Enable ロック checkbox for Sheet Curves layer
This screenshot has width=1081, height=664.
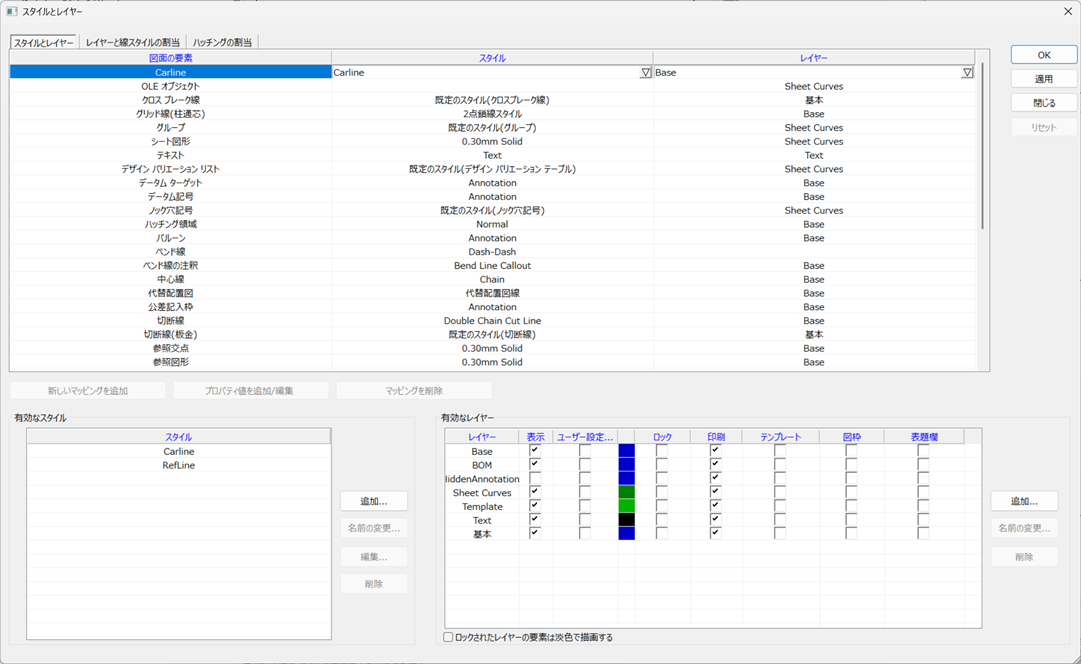pyautogui.click(x=662, y=492)
